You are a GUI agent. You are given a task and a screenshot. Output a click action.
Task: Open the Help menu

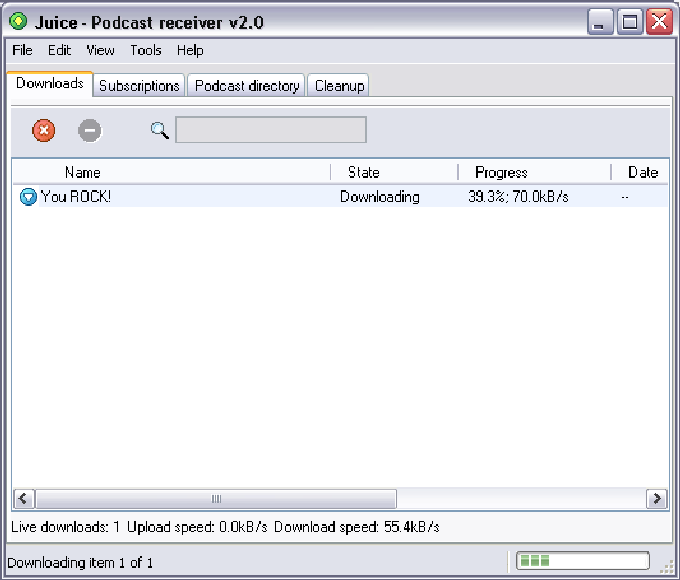click(x=190, y=50)
